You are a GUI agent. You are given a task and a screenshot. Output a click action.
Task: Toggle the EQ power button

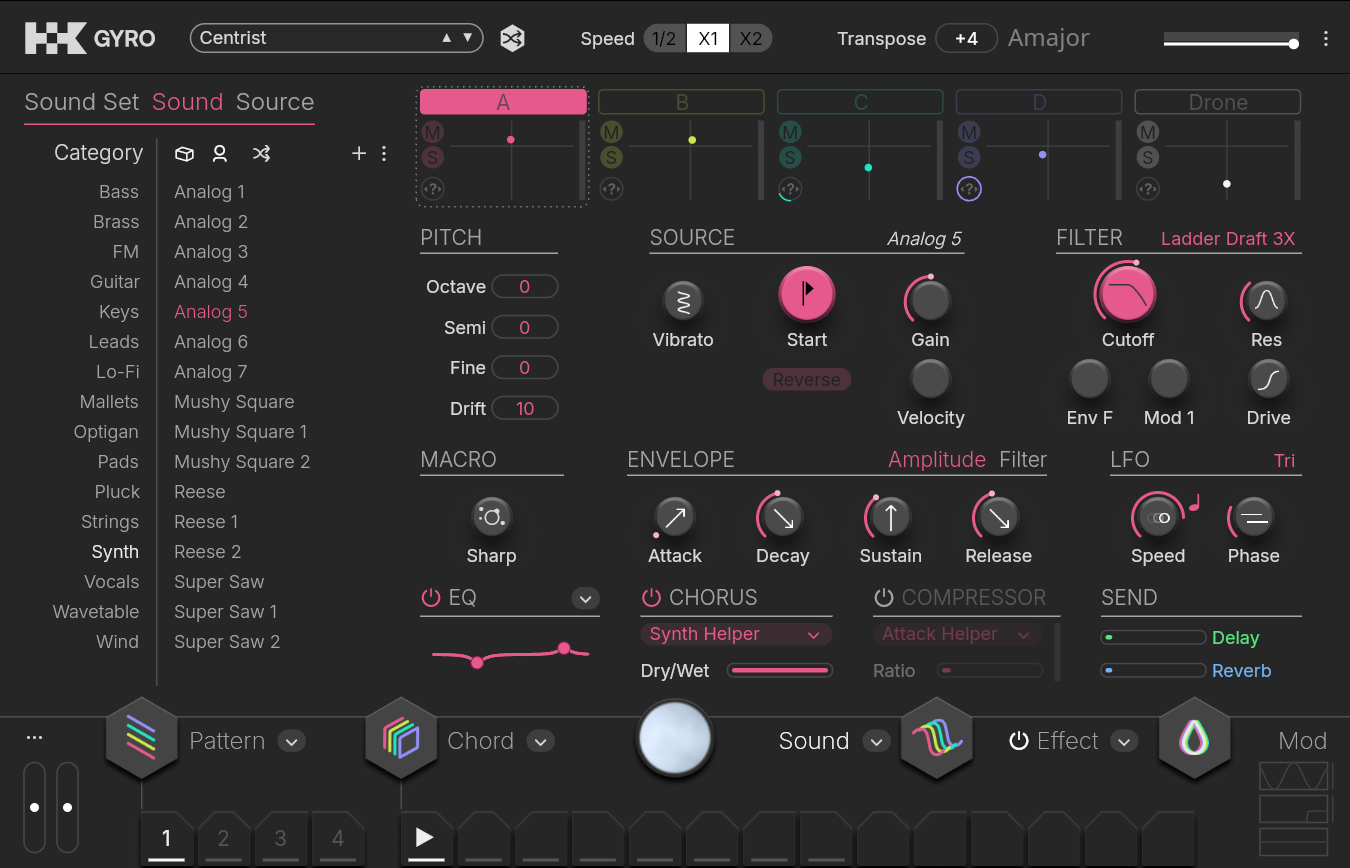point(431,598)
